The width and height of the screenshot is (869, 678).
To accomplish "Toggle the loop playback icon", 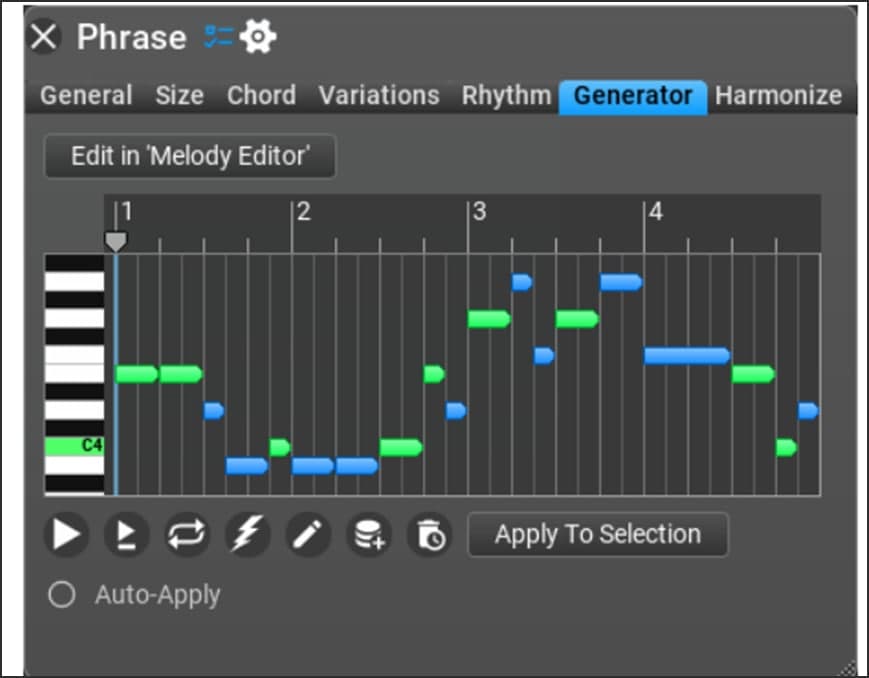I will (x=187, y=535).
